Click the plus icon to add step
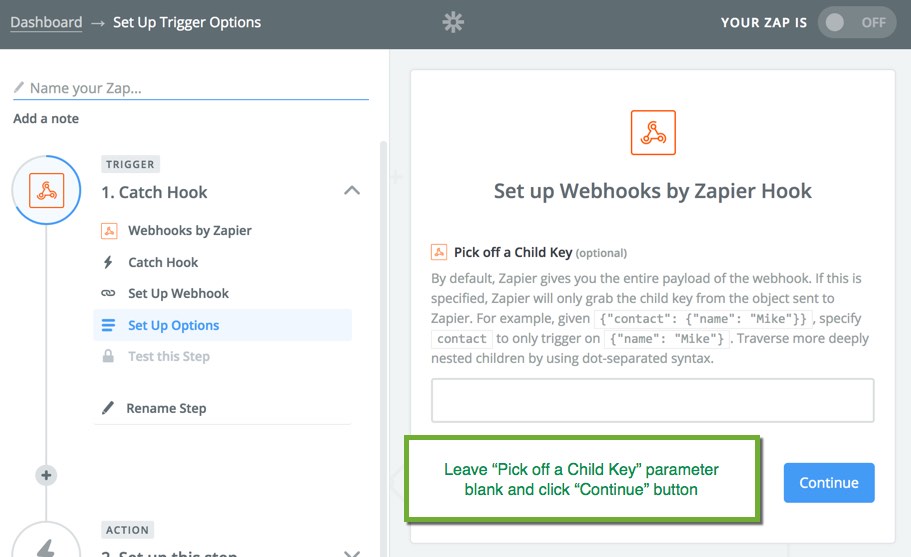Image resolution: width=911 pixels, height=557 pixels. [46, 475]
